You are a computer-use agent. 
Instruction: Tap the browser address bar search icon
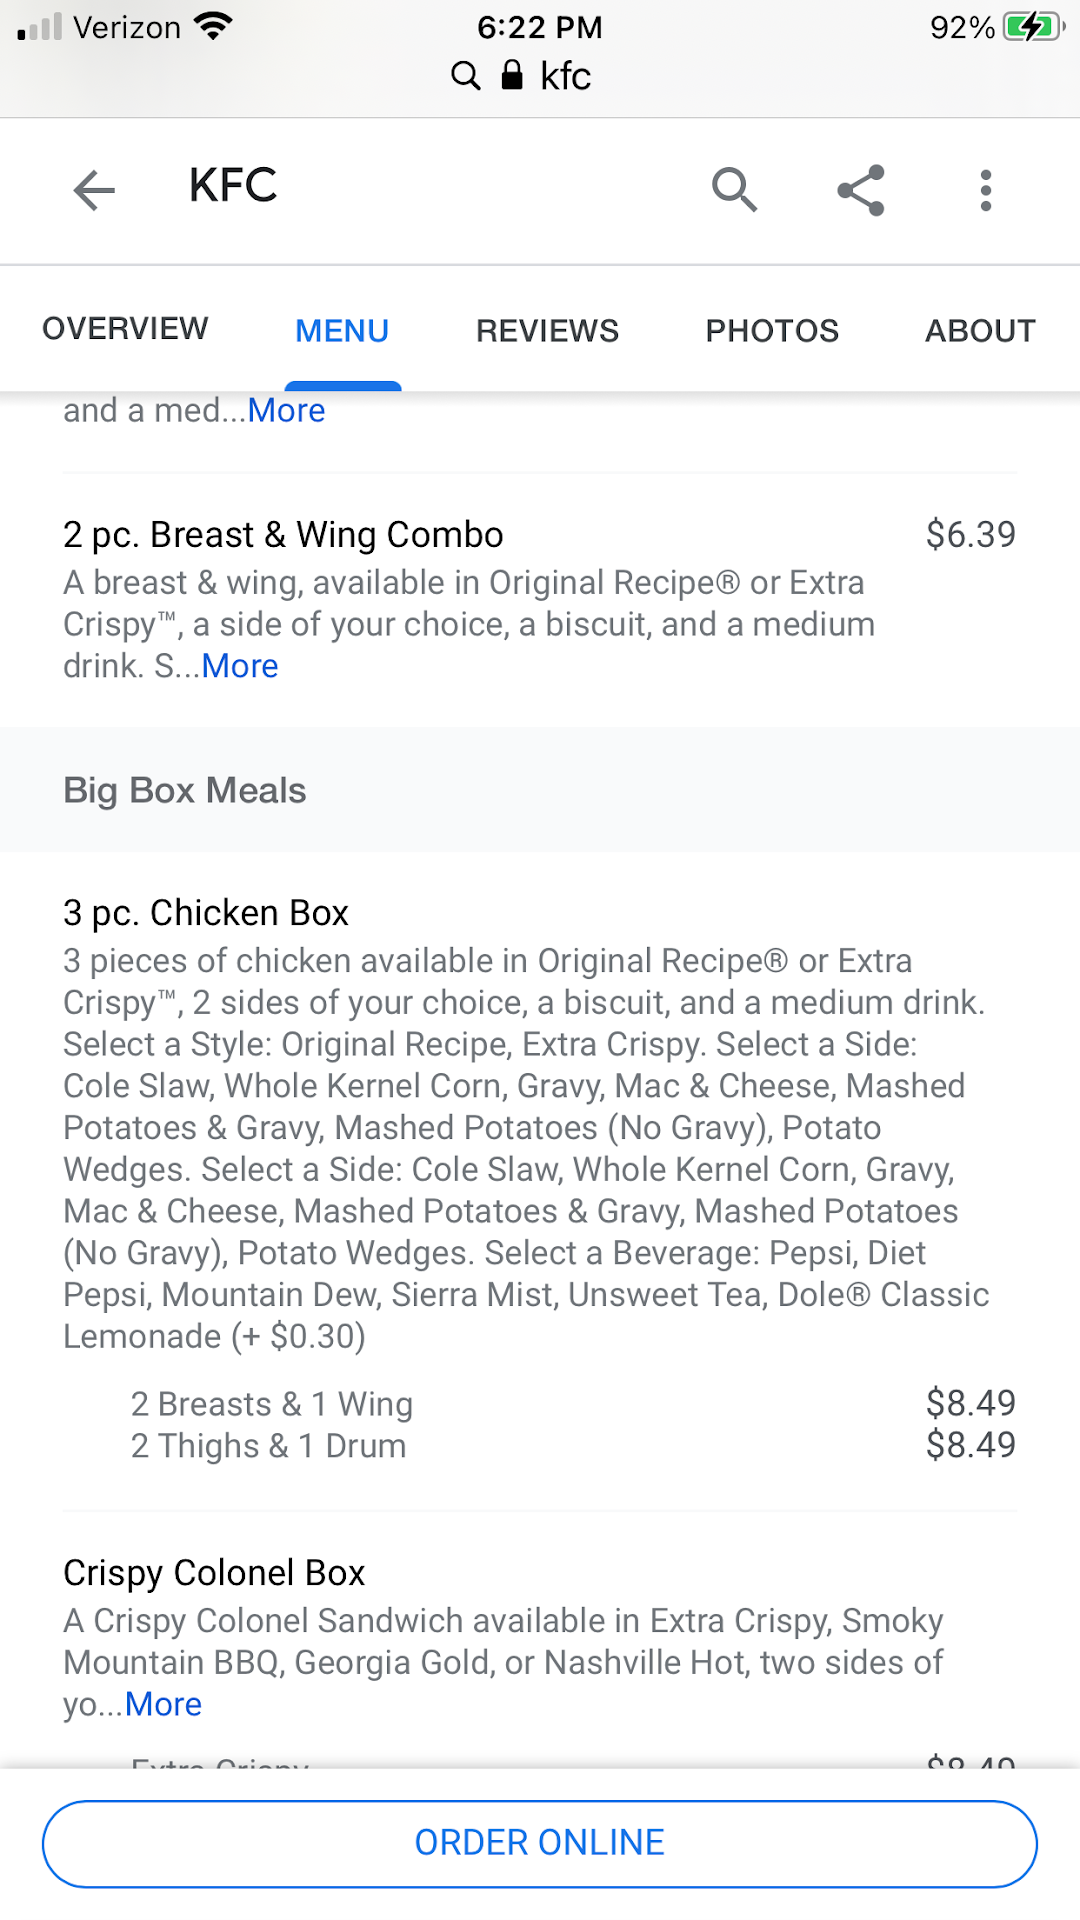(466, 76)
